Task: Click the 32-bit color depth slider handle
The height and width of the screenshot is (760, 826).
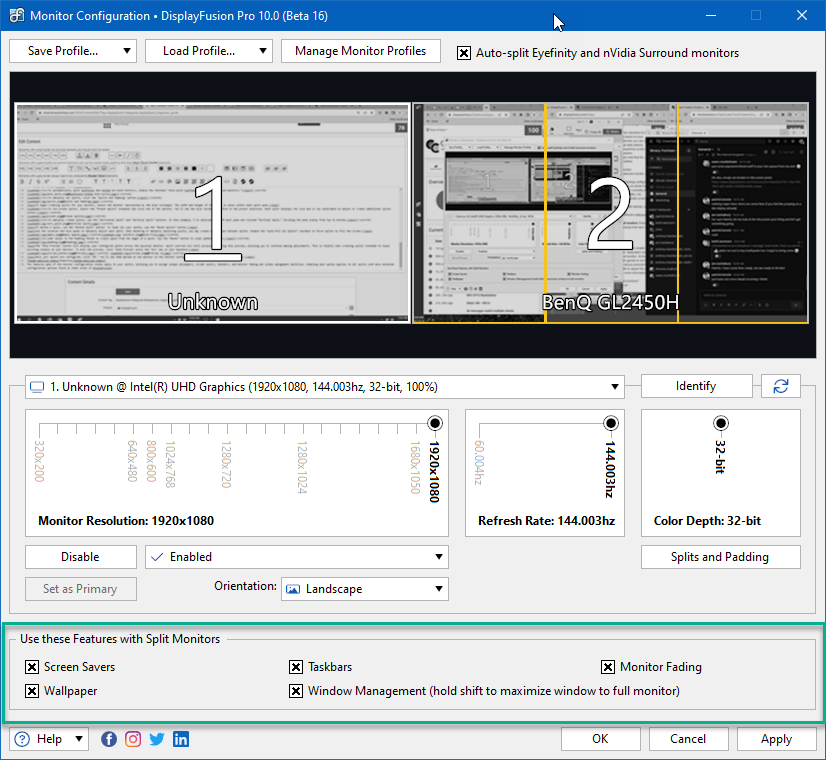Action: (x=721, y=423)
